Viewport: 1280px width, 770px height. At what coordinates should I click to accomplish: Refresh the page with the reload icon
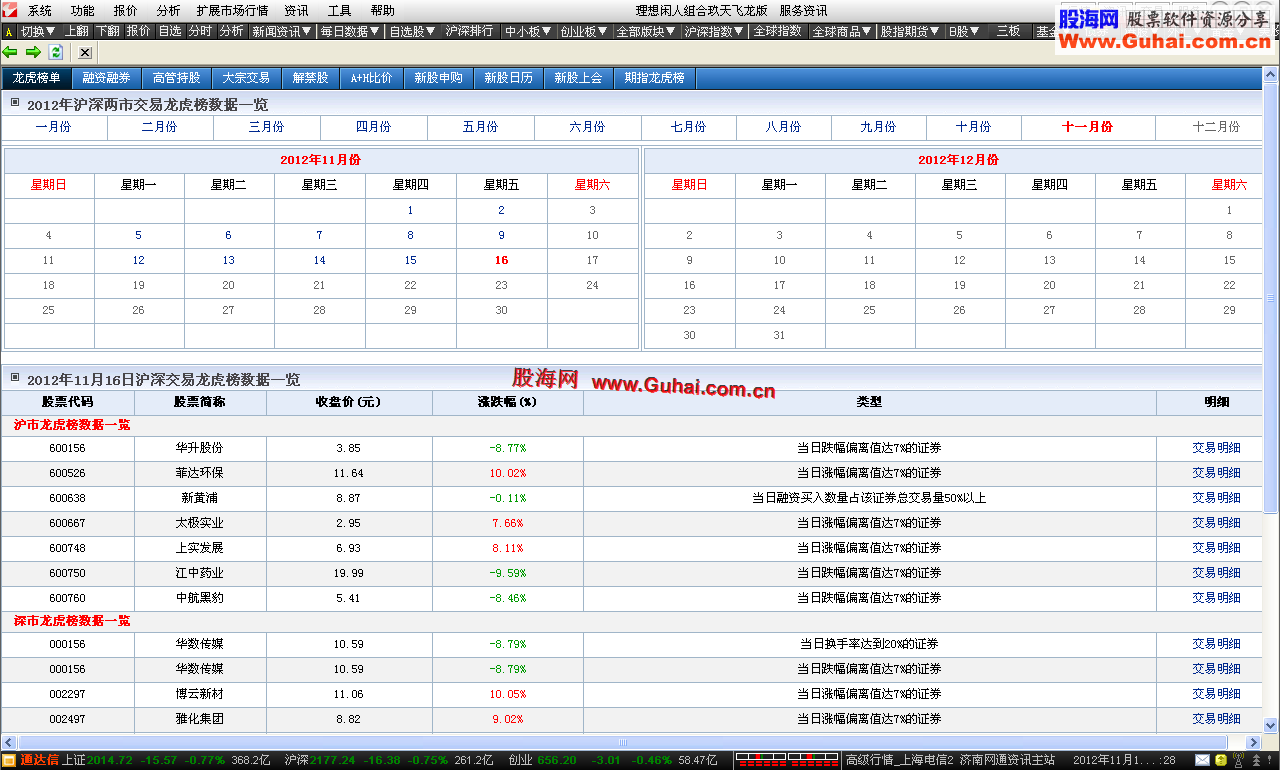click(56, 52)
